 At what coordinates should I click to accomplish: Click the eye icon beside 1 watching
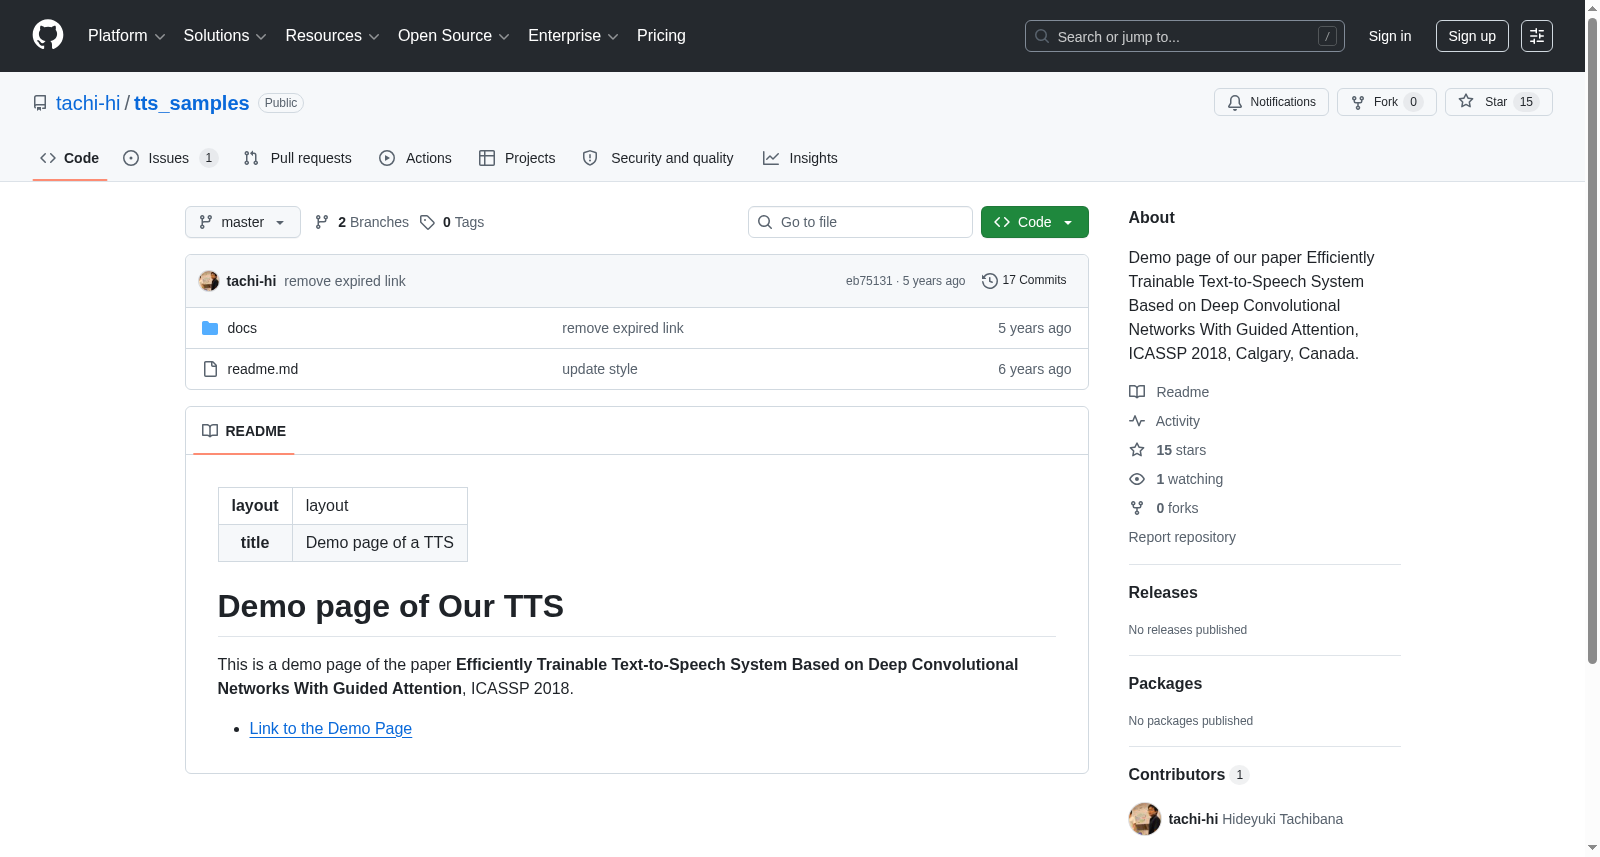[1137, 479]
